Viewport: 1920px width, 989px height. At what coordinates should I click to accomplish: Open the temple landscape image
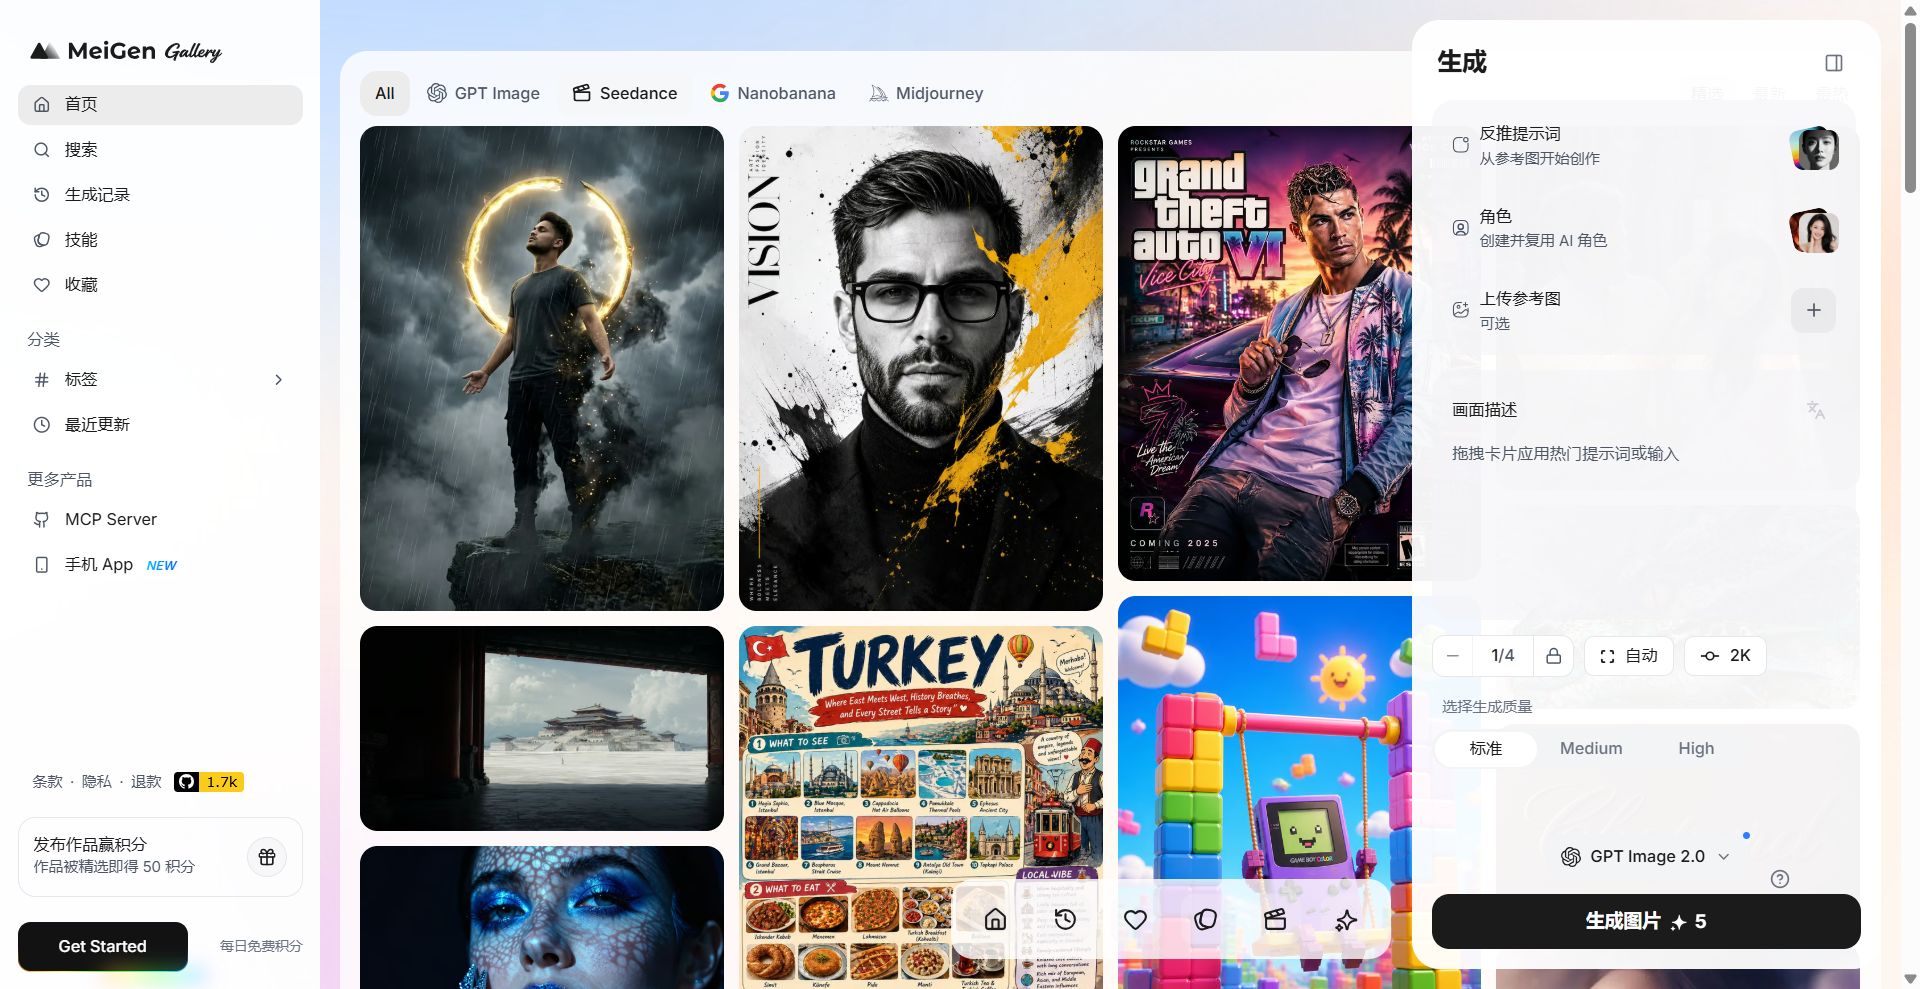pos(542,728)
